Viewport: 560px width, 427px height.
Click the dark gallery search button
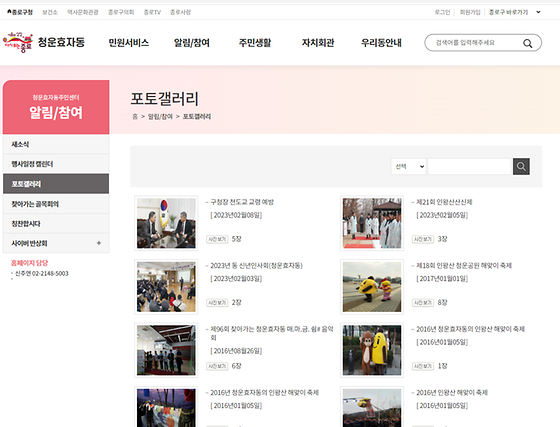point(521,166)
